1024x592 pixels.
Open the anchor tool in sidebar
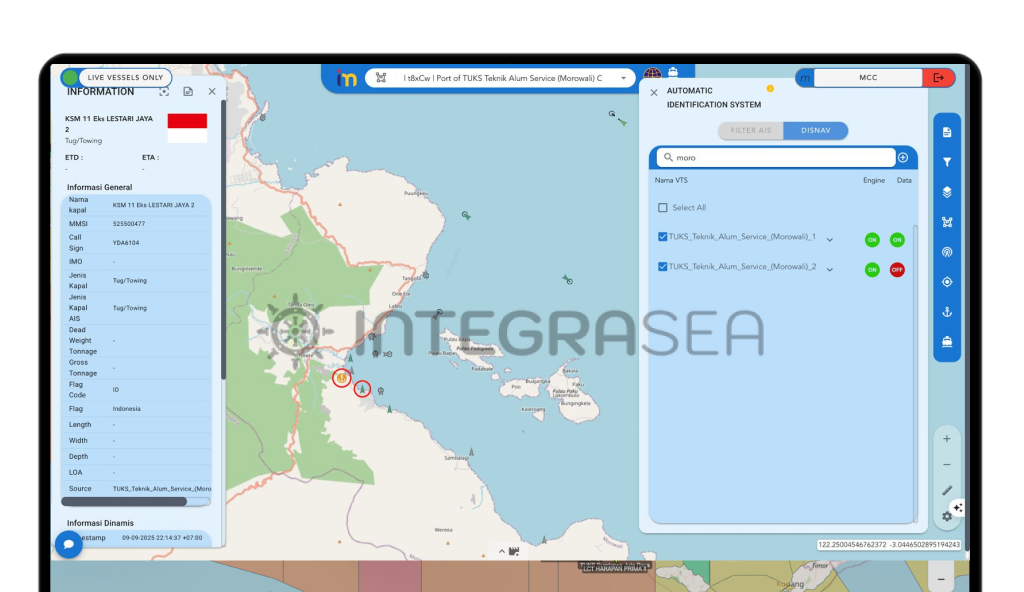pos(946,312)
